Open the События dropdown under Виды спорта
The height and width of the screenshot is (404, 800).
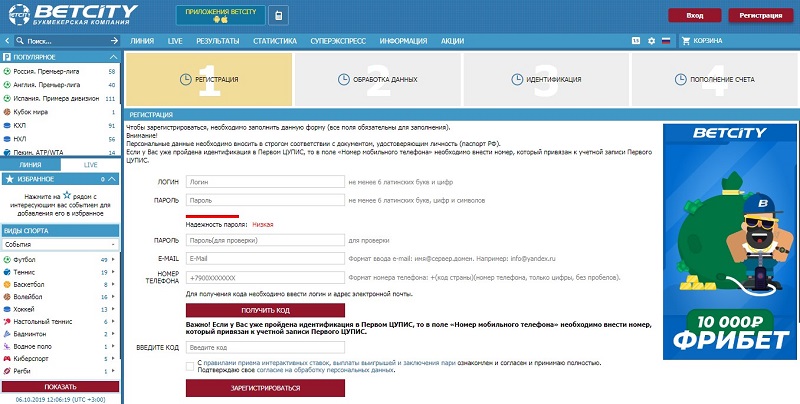(61, 244)
